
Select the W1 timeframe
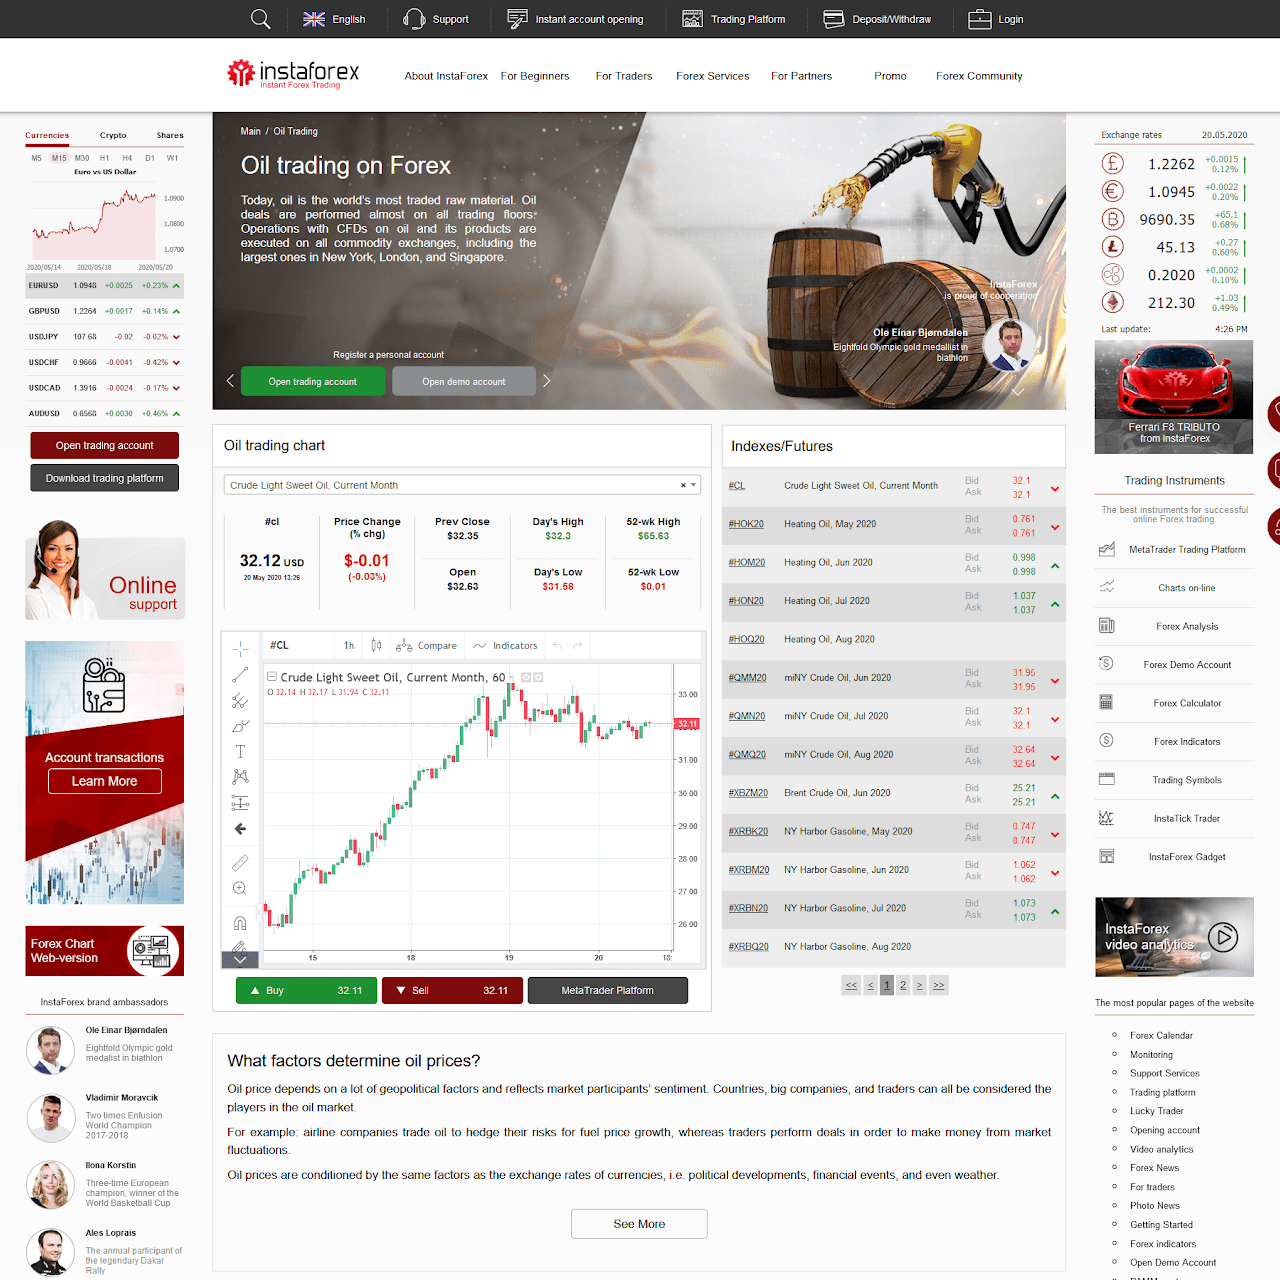(x=173, y=158)
